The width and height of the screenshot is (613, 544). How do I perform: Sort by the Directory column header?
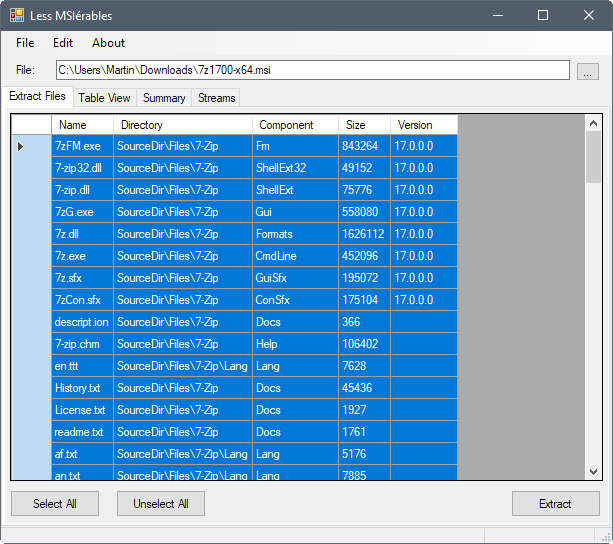tap(183, 125)
